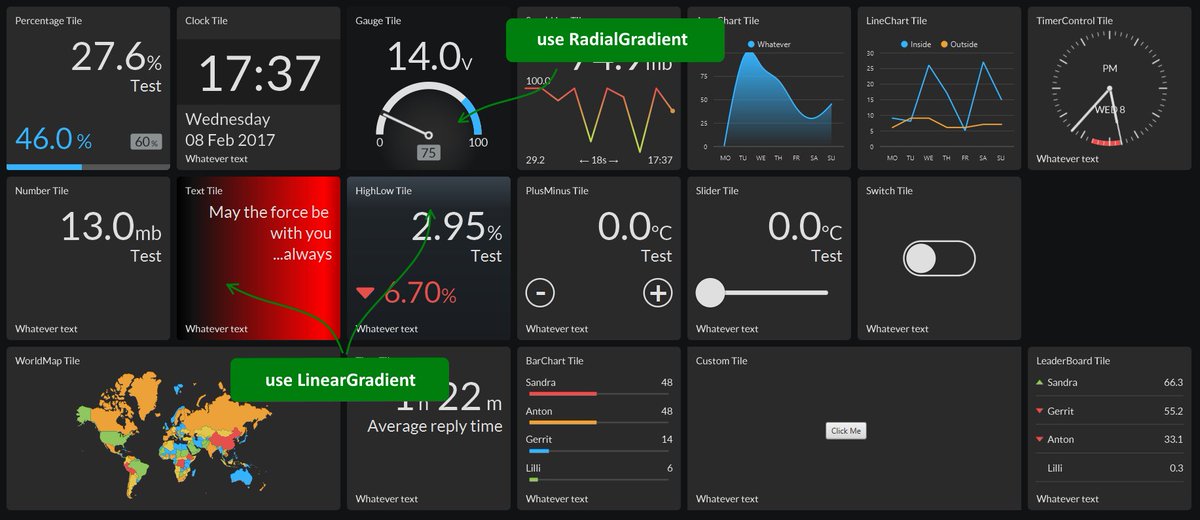Click the '18s' interval label in sparkline tile
Image resolution: width=1200 pixels, height=520 pixels.
(599, 160)
